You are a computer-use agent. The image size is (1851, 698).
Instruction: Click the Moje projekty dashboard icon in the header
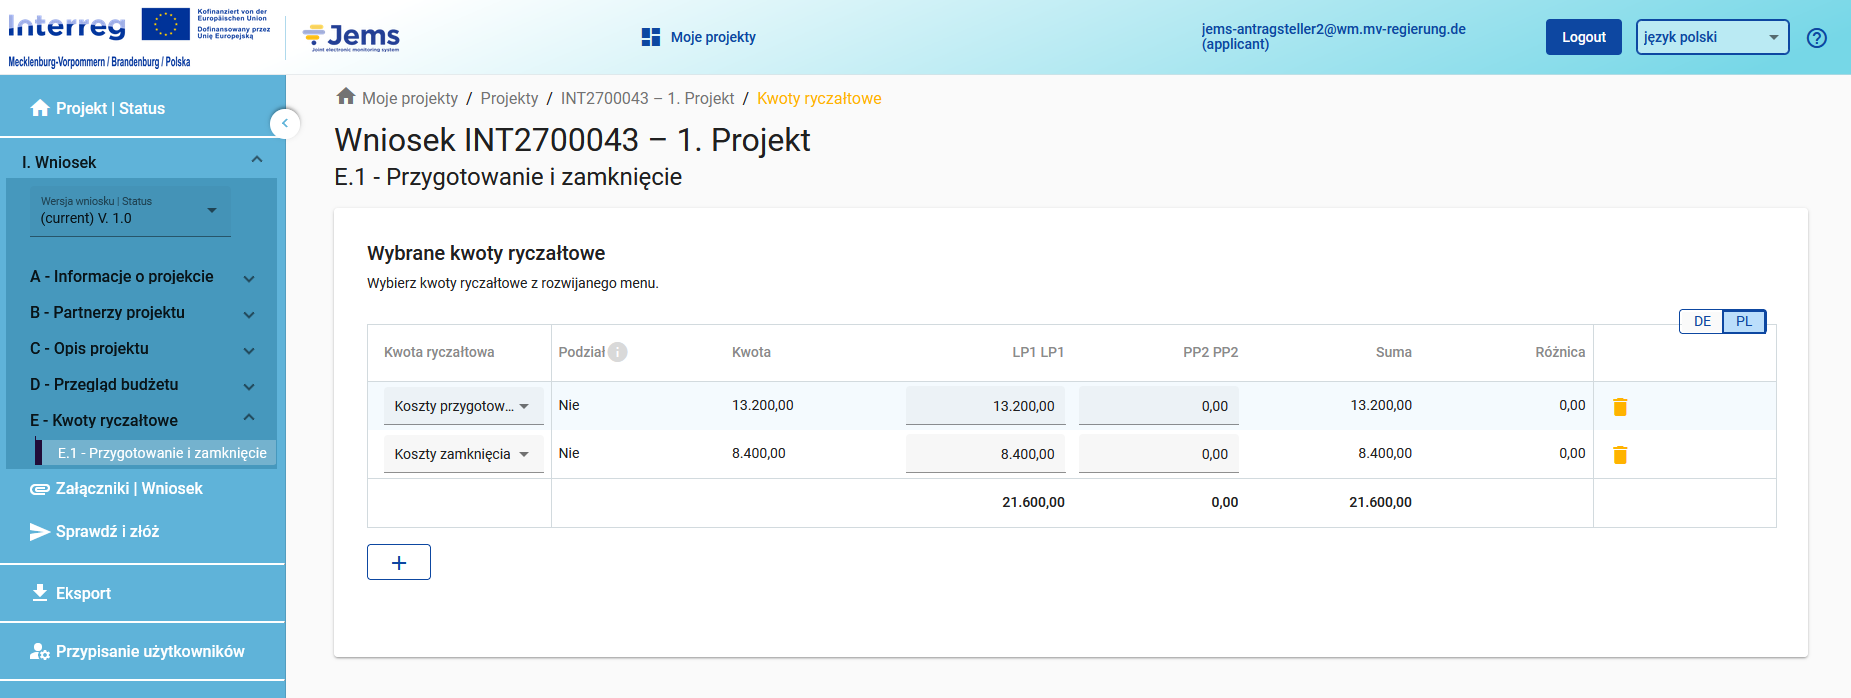pos(651,37)
